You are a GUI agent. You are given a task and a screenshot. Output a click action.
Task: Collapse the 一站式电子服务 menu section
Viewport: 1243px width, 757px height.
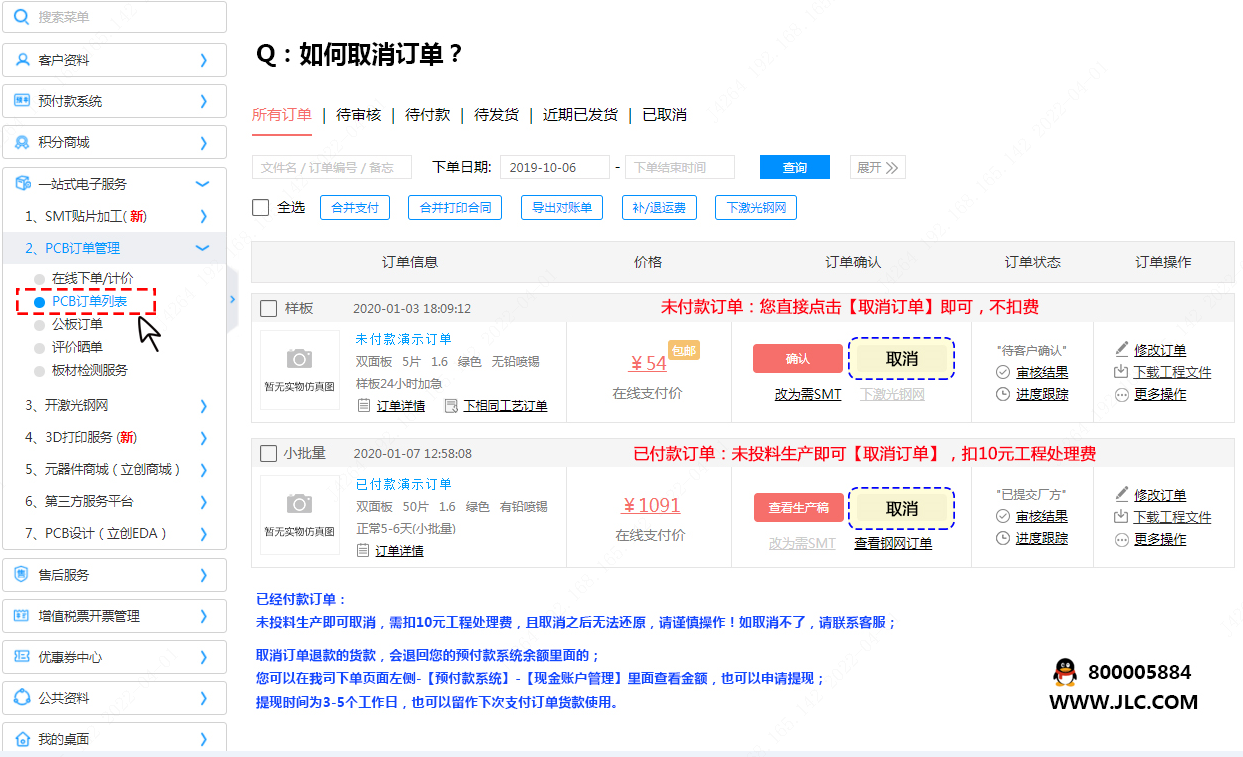tap(202, 184)
